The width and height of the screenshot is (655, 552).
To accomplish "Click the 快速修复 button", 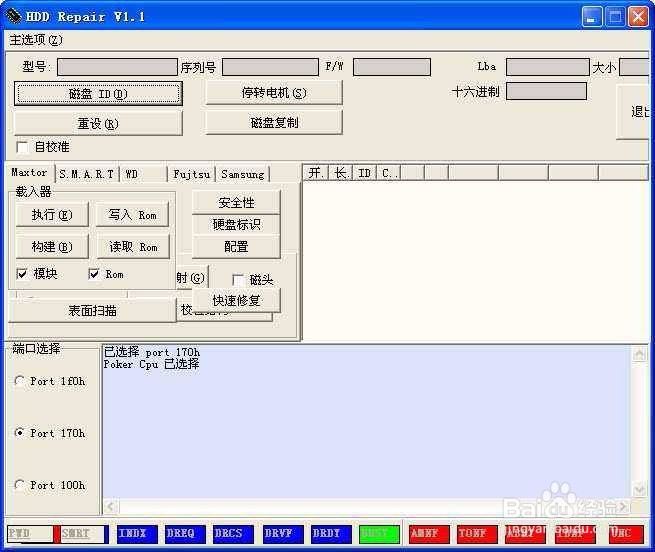I will pyautogui.click(x=236, y=300).
